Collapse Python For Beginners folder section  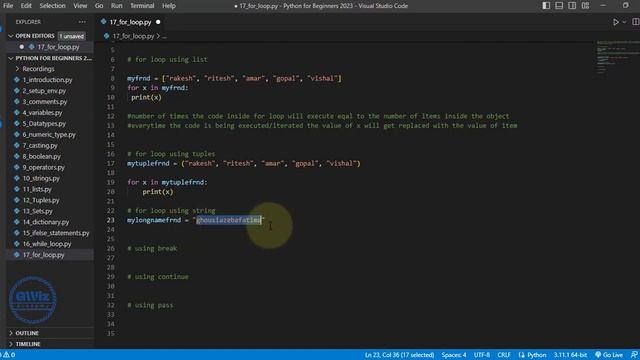tap(51, 58)
